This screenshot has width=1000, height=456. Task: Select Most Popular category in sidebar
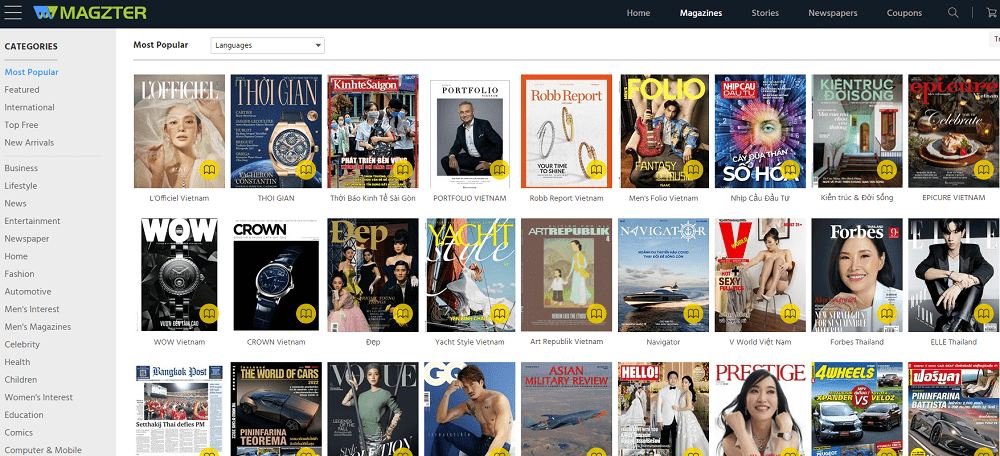point(31,72)
